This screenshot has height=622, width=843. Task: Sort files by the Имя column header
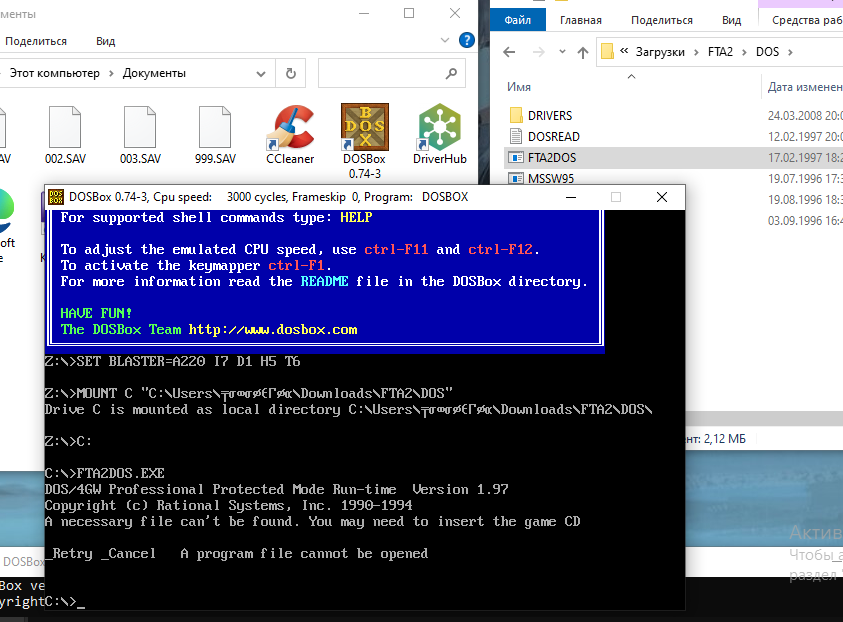(519, 87)
